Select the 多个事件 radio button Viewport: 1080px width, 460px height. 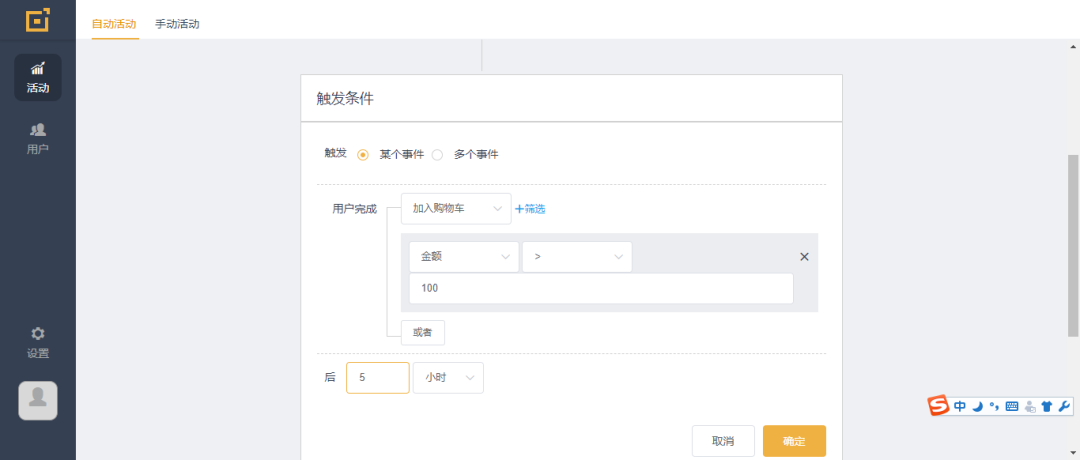click(437, 155)
